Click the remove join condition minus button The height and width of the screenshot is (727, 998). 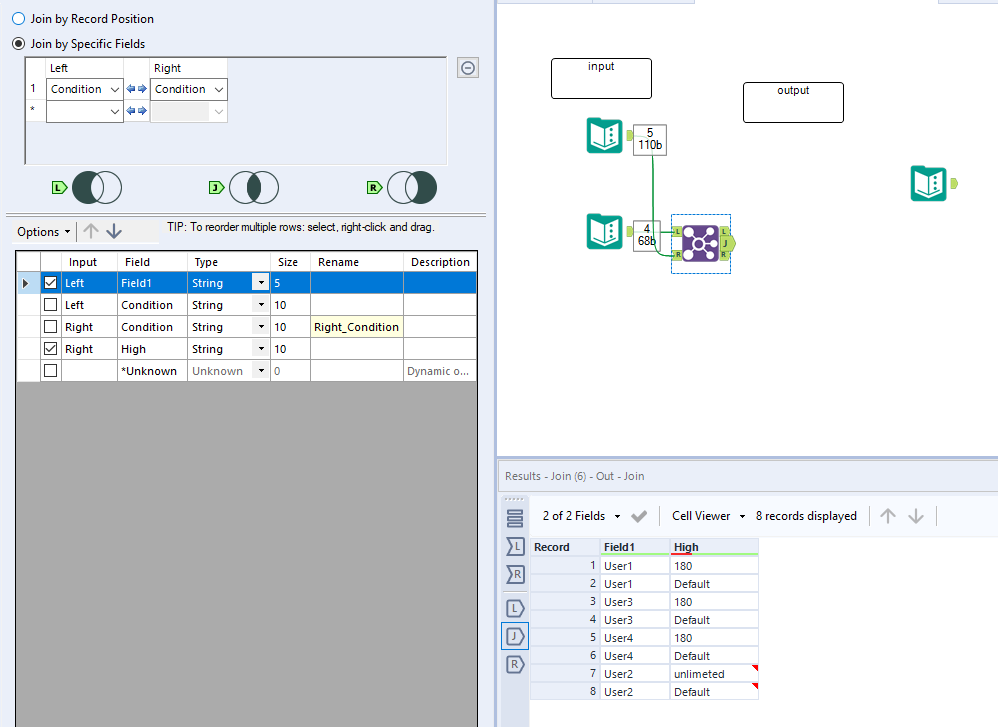click(467, 67)
